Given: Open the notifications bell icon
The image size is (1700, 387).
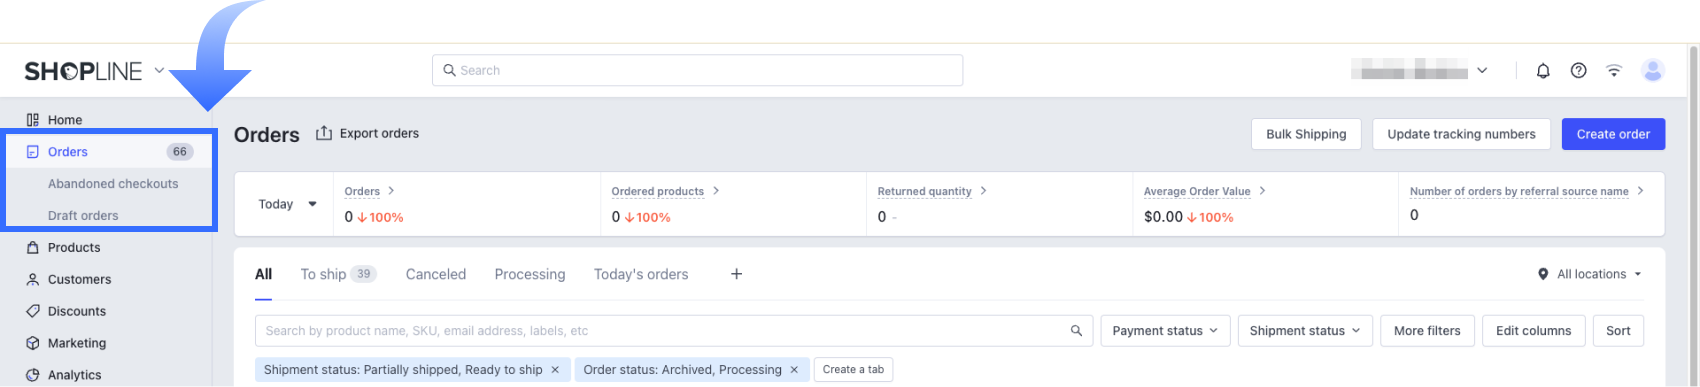Looking at the screenshot, I should (x=1543, y=71).
